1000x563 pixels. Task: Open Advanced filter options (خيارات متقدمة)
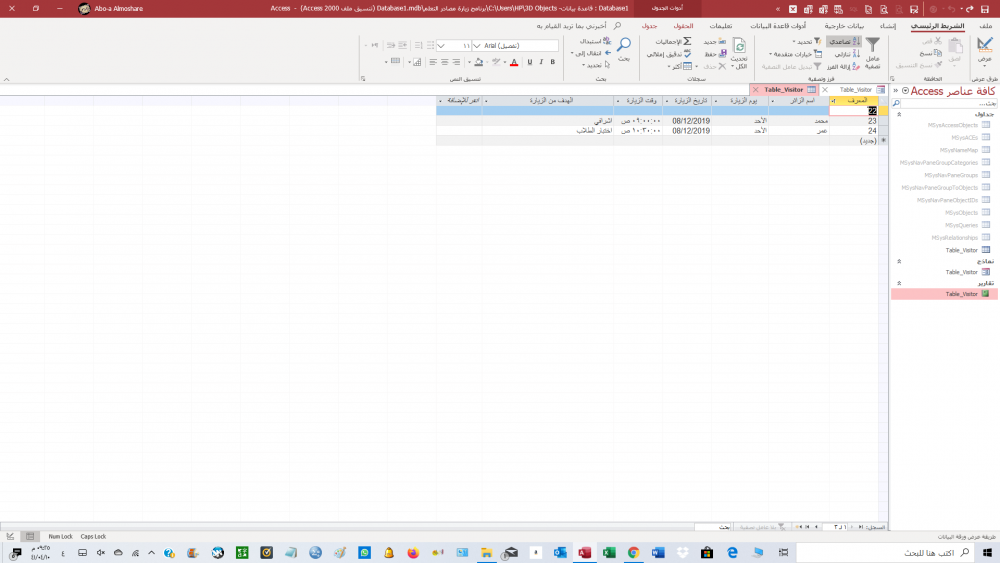coord(795,54)
